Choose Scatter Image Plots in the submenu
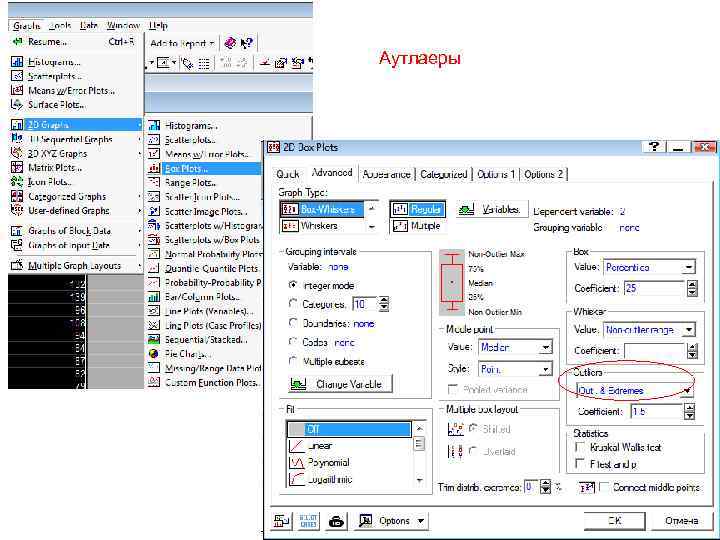Image resolution: width=720 pixels, height=540 pixels. pyautogui.click(x=204, y=211)
